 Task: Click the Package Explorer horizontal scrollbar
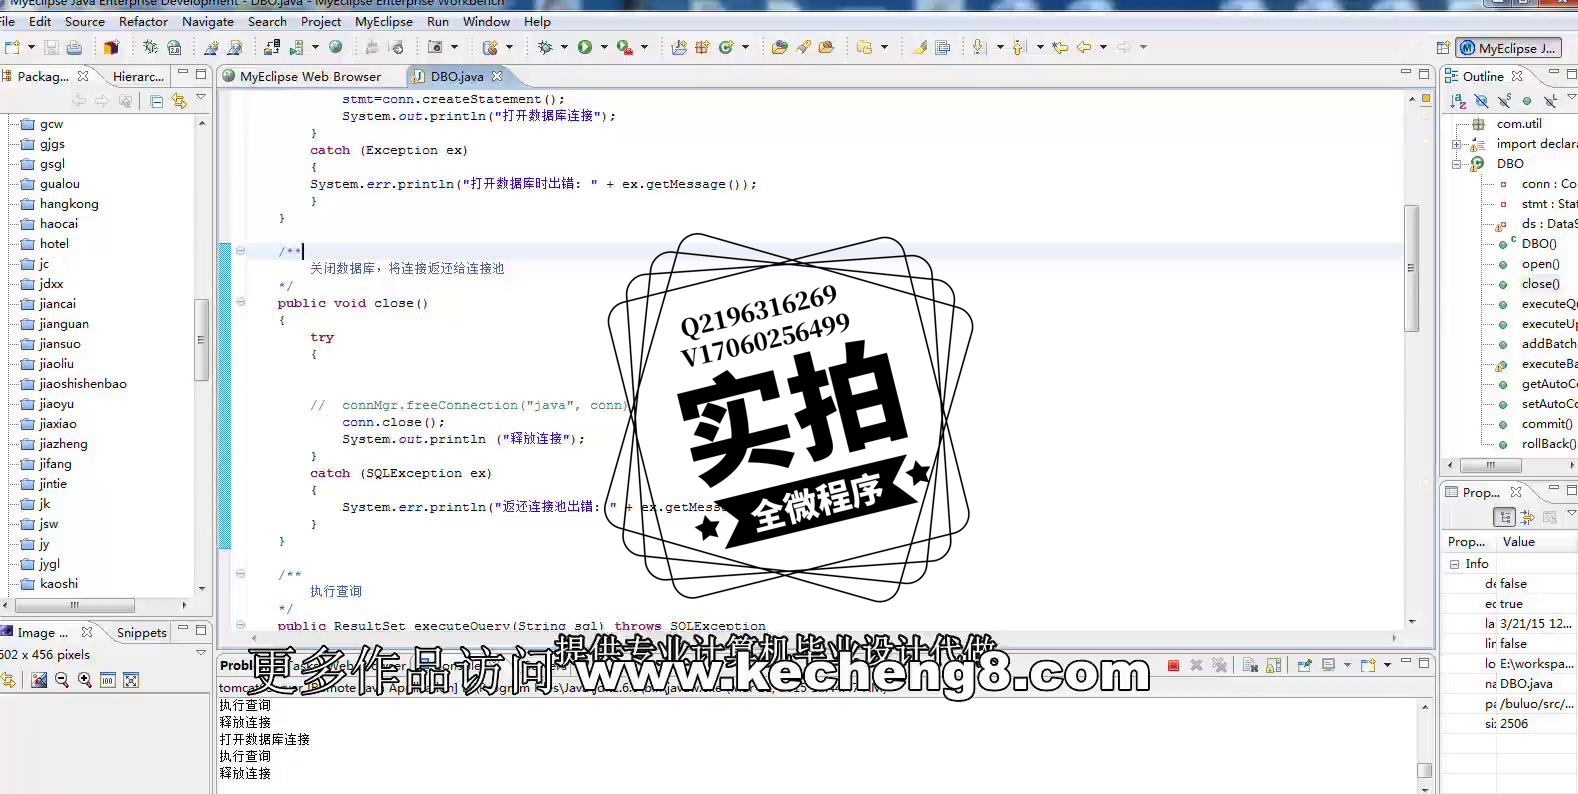click(x=74, y=605)
